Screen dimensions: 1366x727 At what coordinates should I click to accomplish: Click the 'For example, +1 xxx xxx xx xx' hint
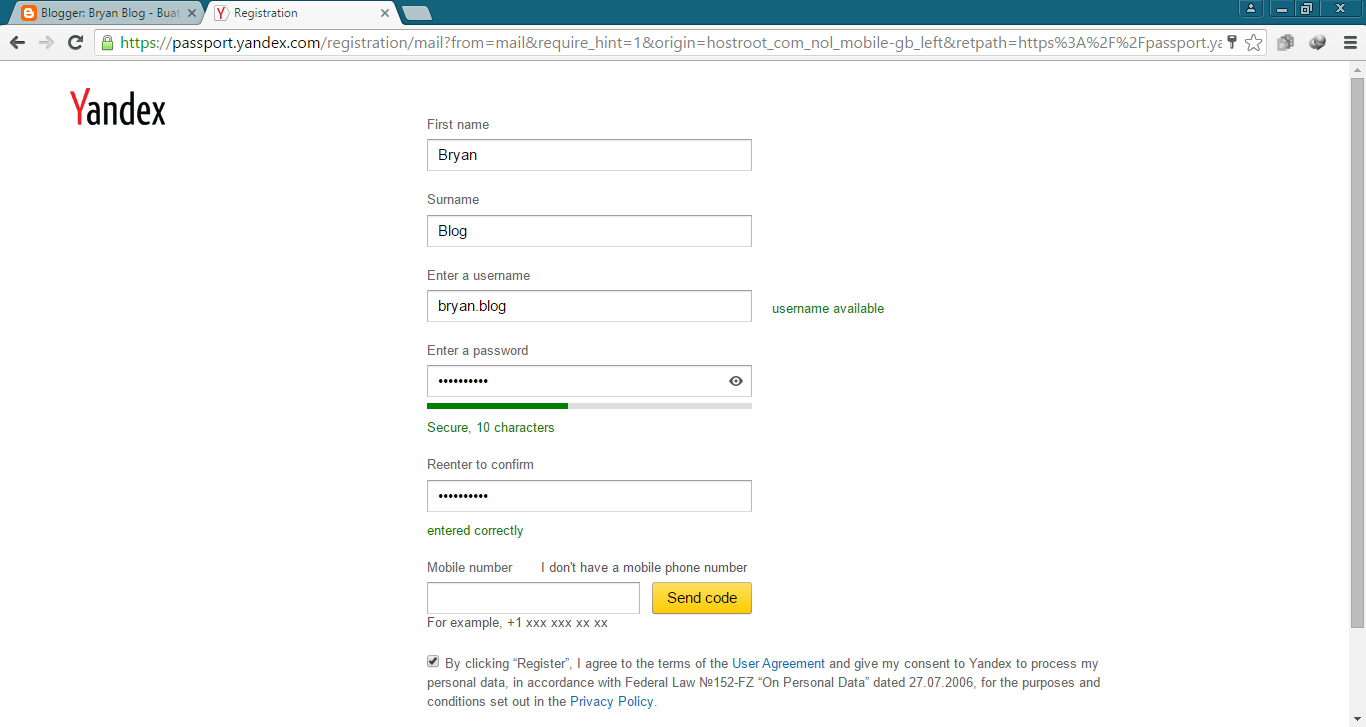click(517, 622)
